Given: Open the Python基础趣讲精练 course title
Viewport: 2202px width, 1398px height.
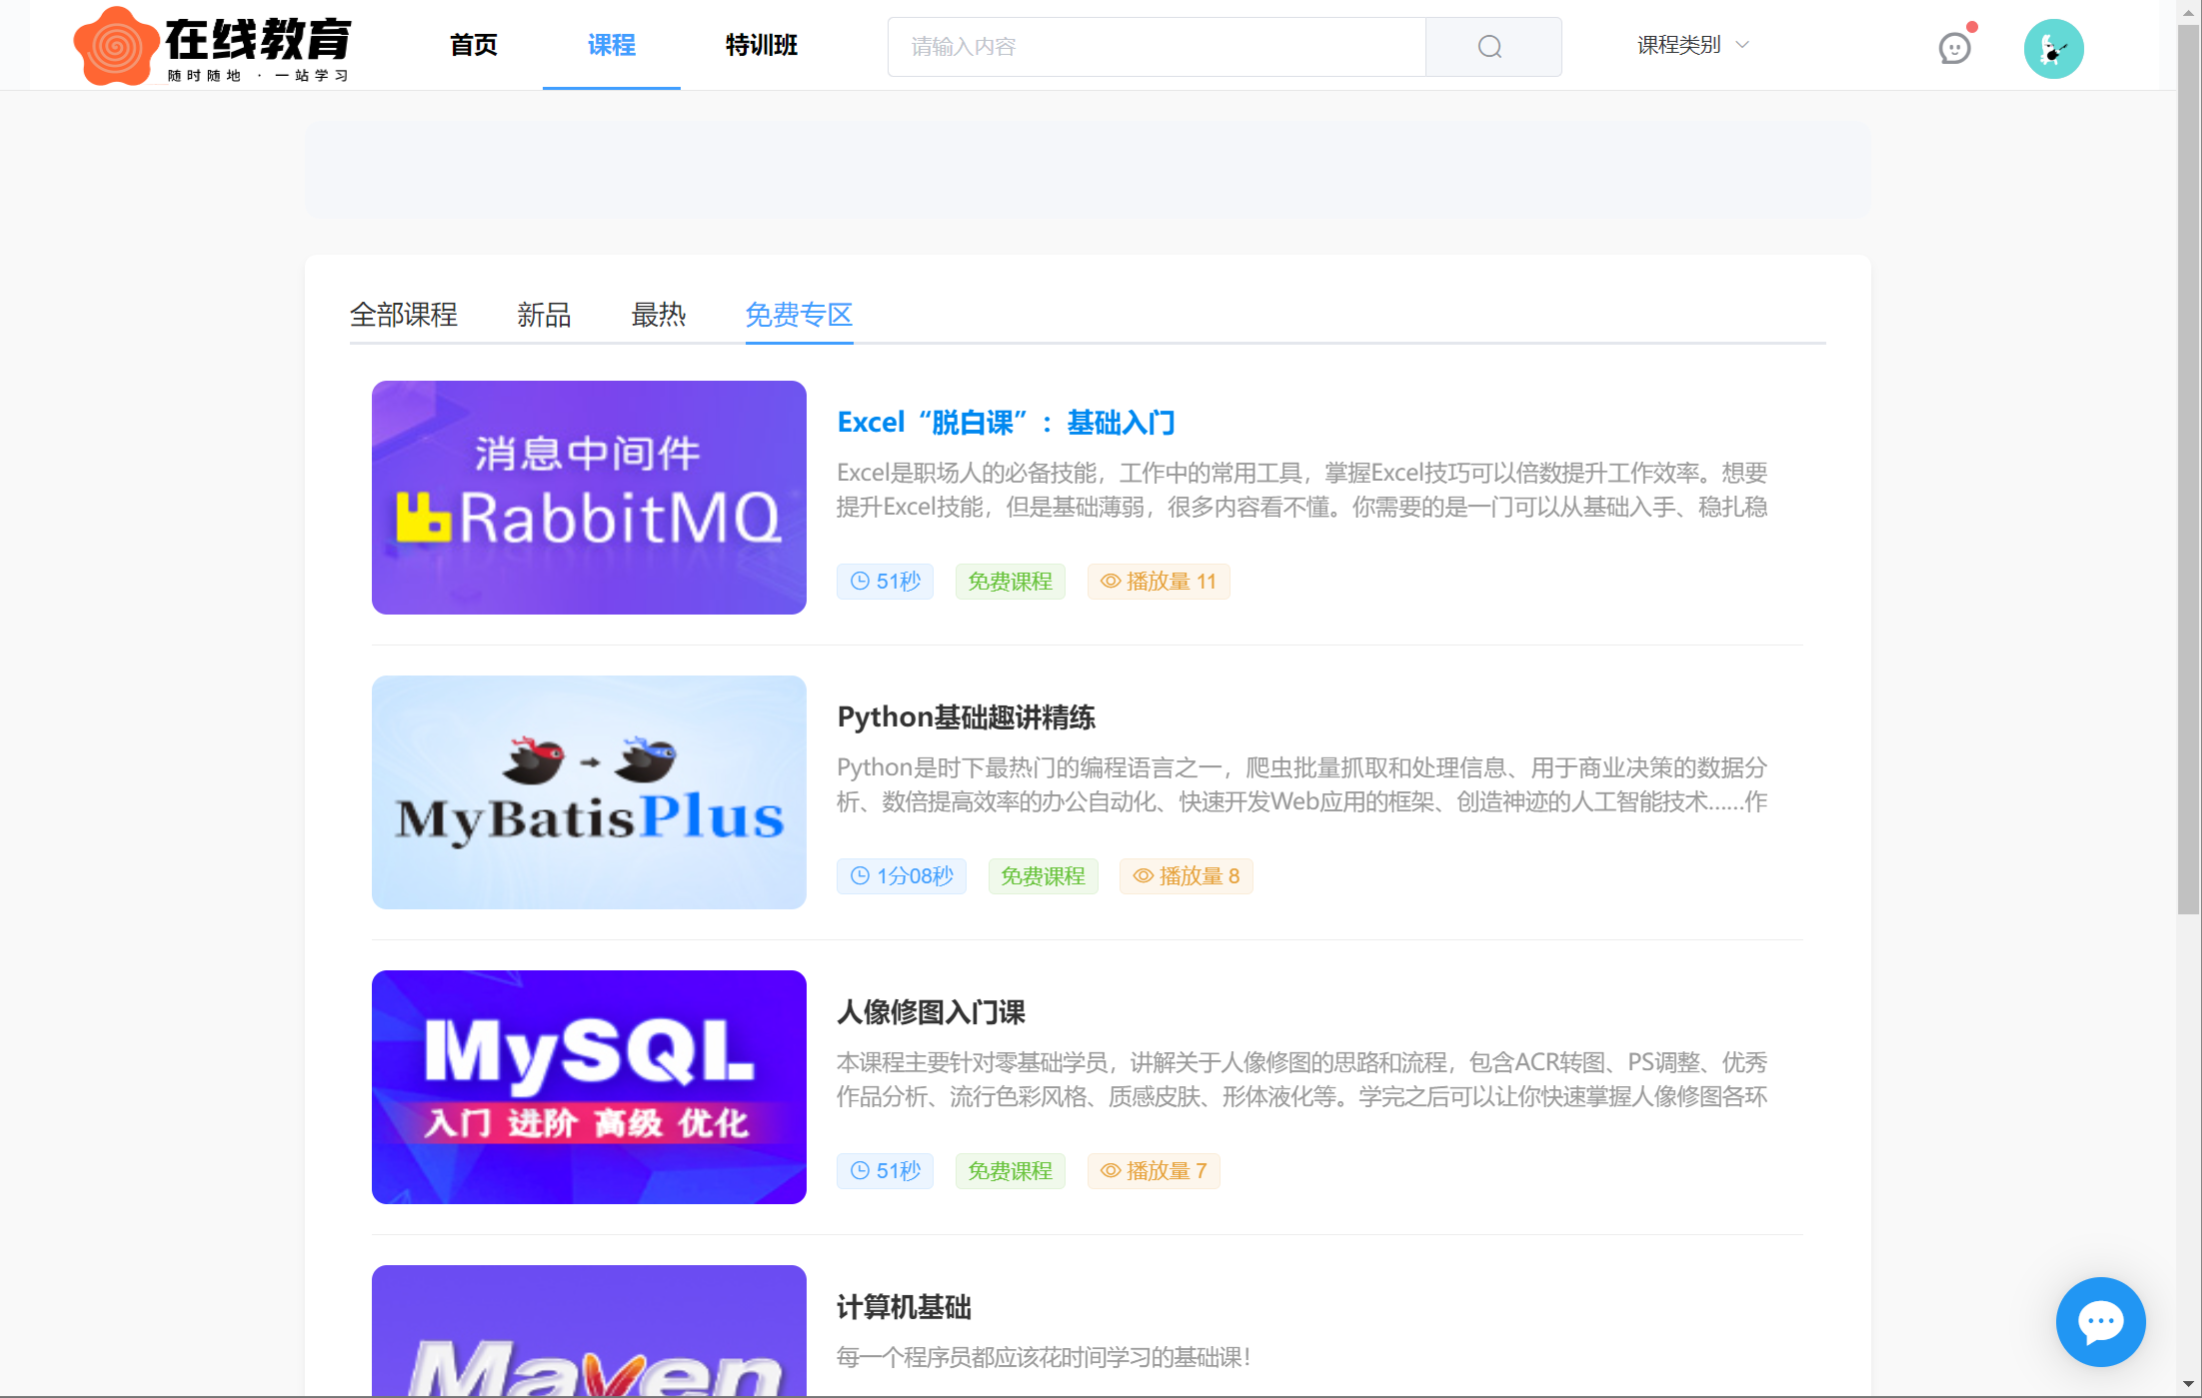Looking at the screenshot, I should coord(965,717).
